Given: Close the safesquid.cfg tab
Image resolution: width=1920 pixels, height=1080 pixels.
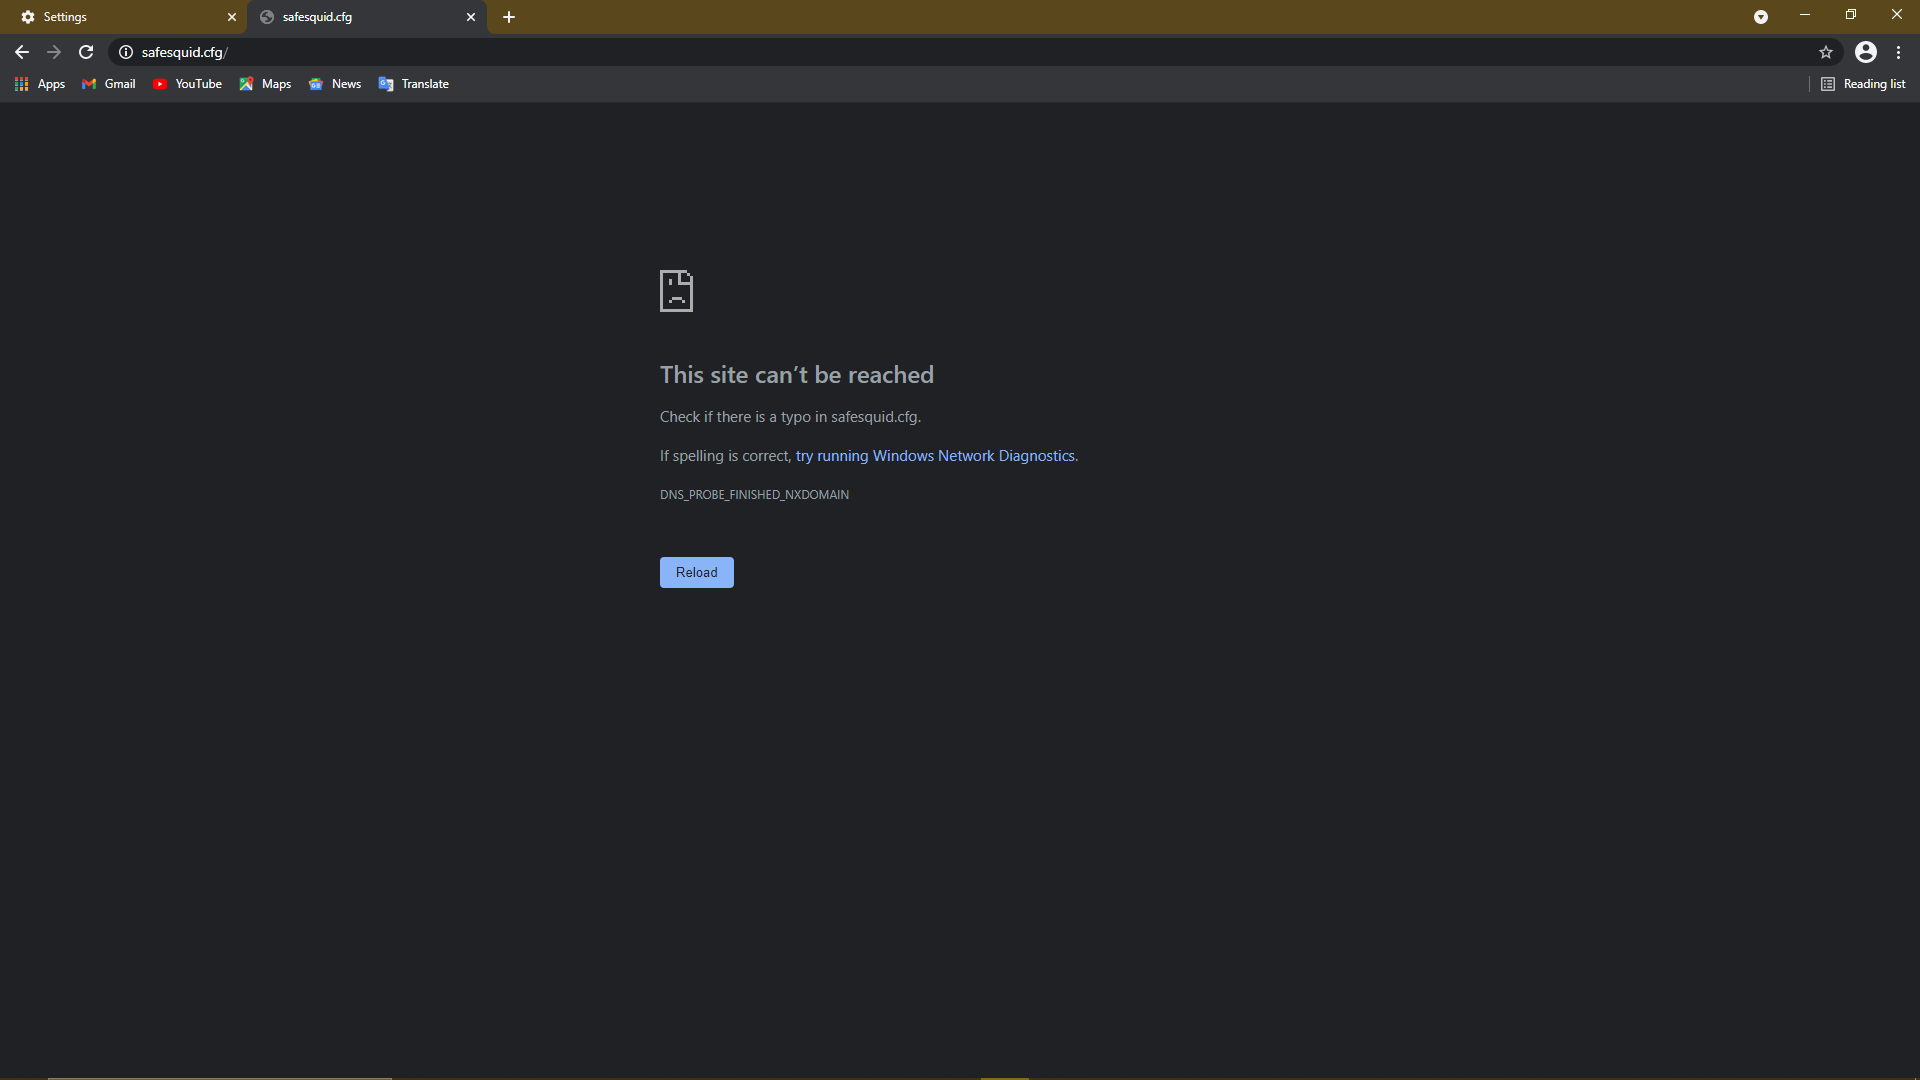Looking at the screenshot, I should (x=471, y=17).
